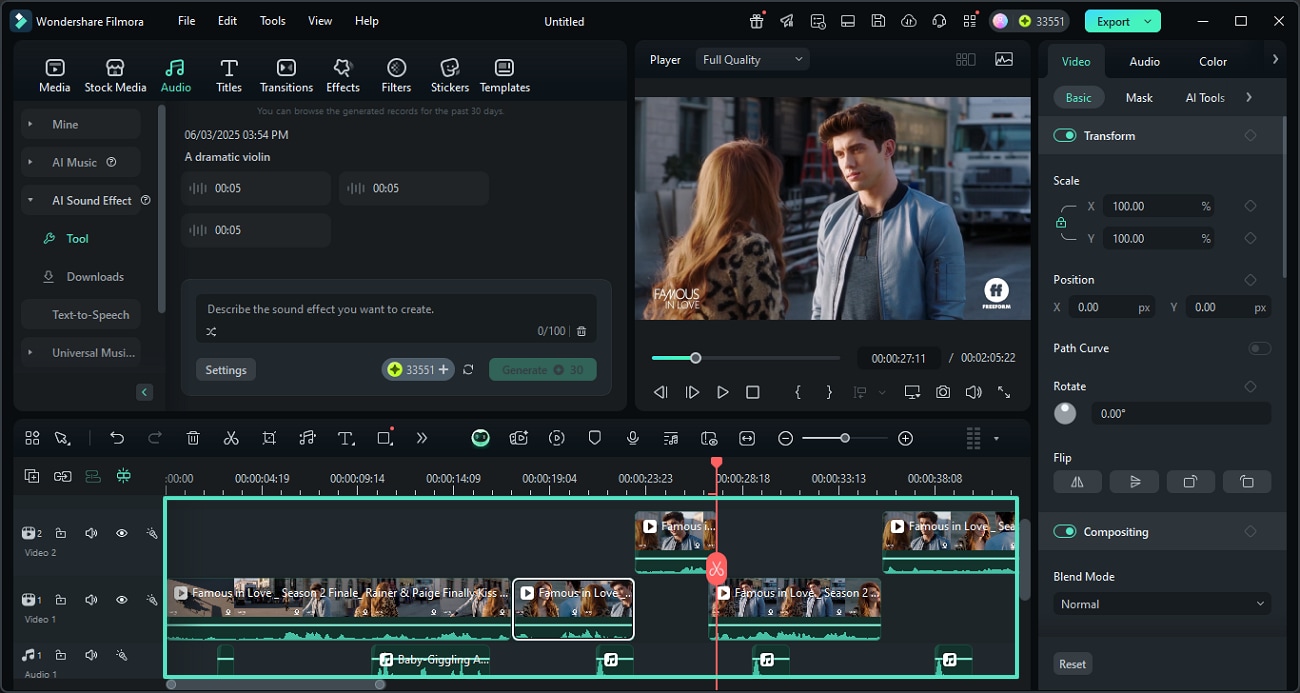1300x693 pixels.
Task: Select the Mask sub-tab
Action: coord(1139,97)
